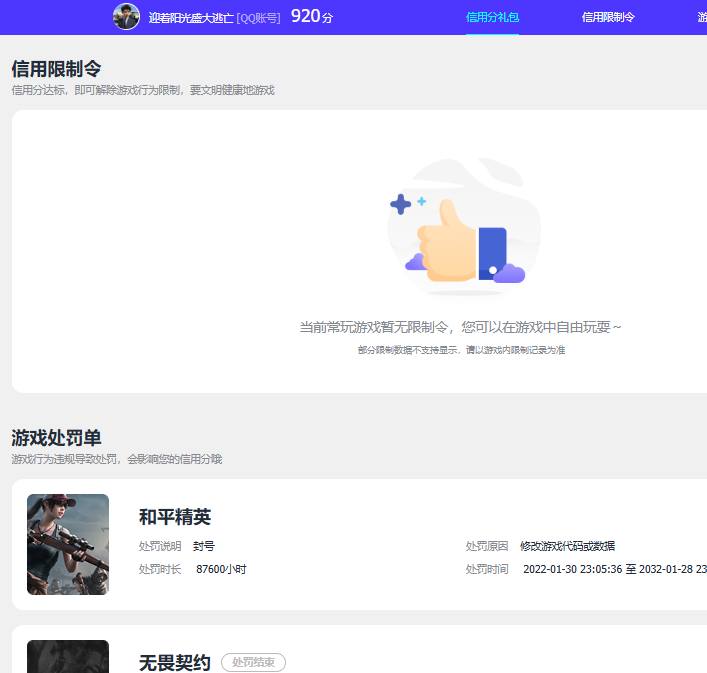Select the subtitle 游戏行为违规导致处罚
This screenshot has width=707, height=673.
pos(65,459)
